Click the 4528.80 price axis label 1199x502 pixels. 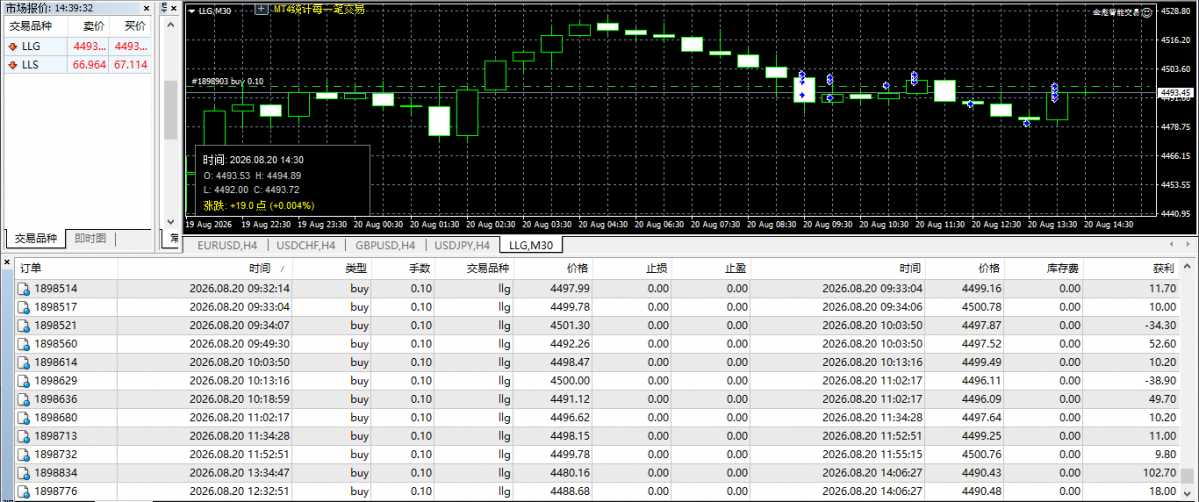point(1176,11)
